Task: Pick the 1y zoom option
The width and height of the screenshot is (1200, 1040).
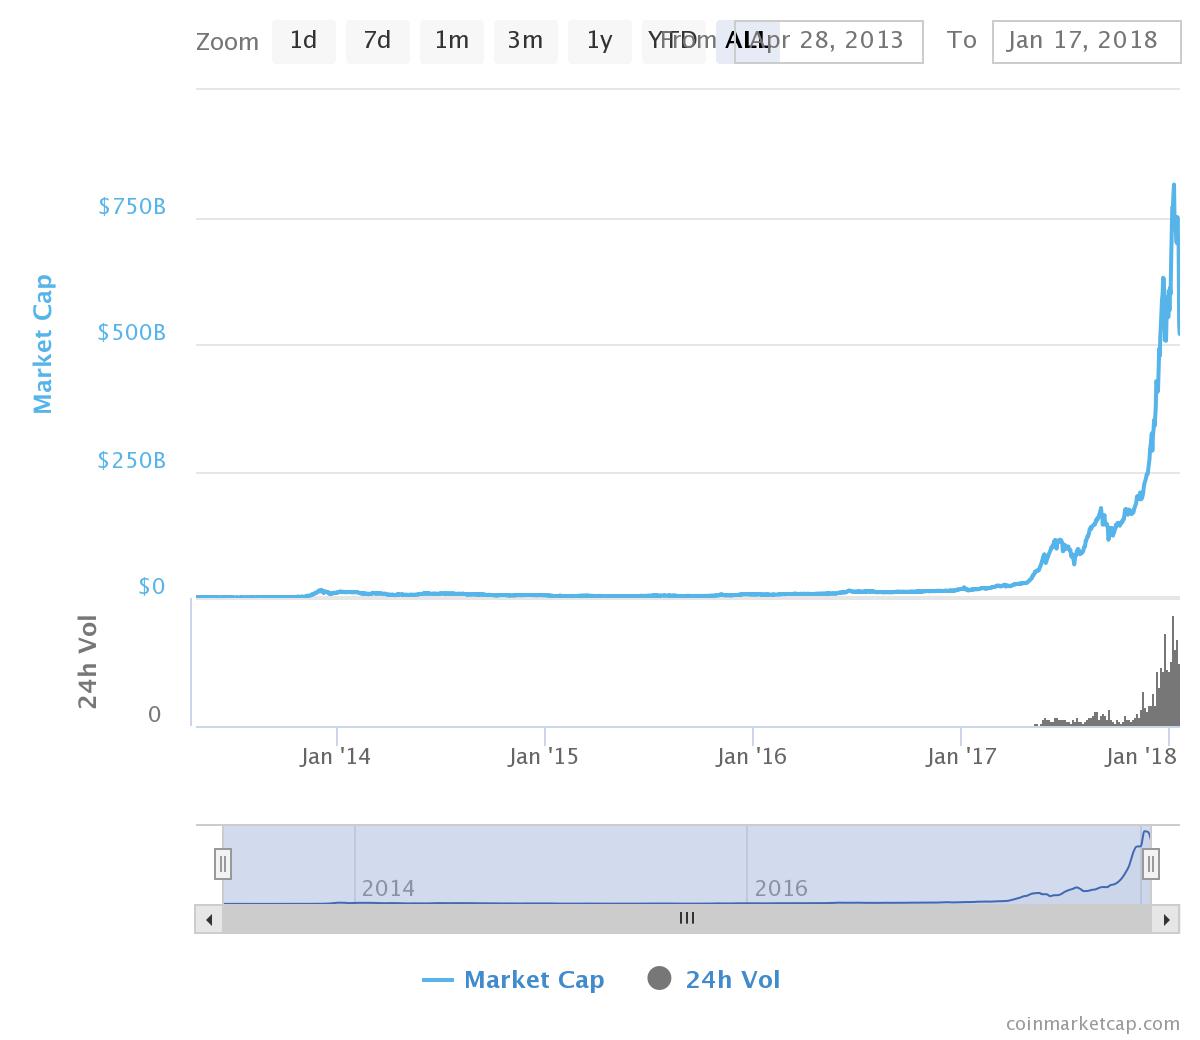Action: click(x=599, y=41)
